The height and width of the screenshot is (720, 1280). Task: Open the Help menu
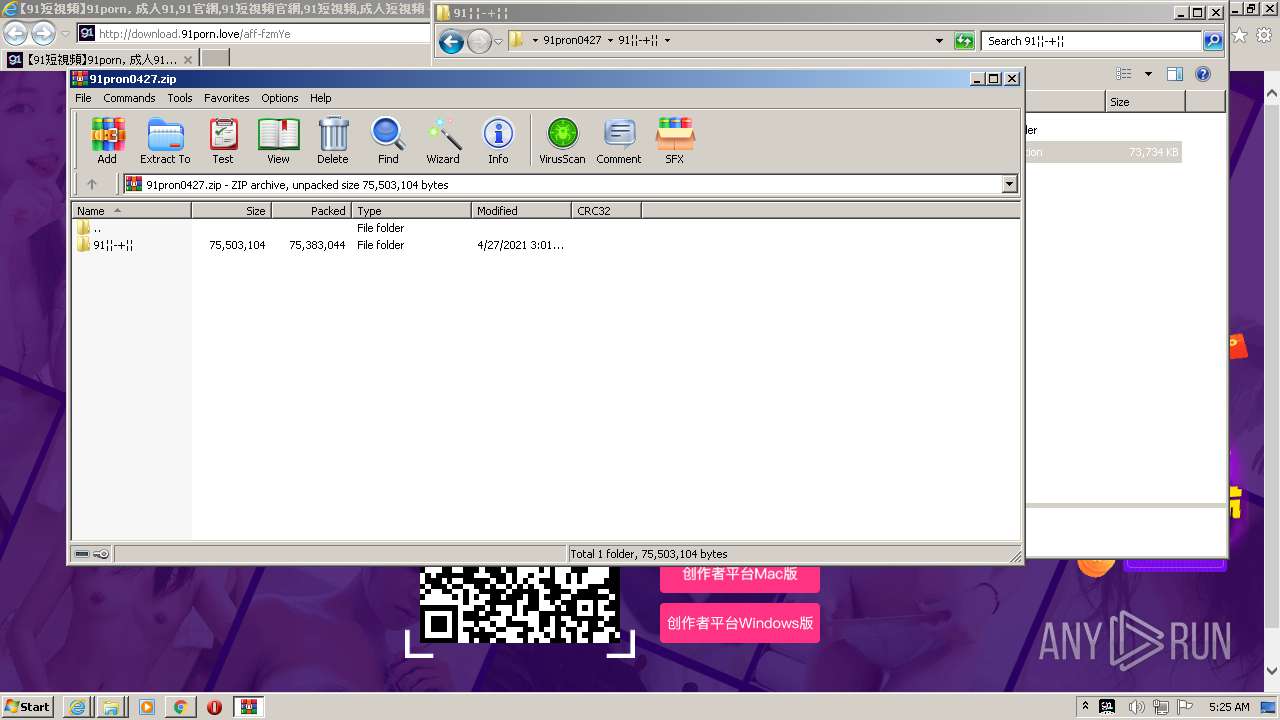[320, 98]
